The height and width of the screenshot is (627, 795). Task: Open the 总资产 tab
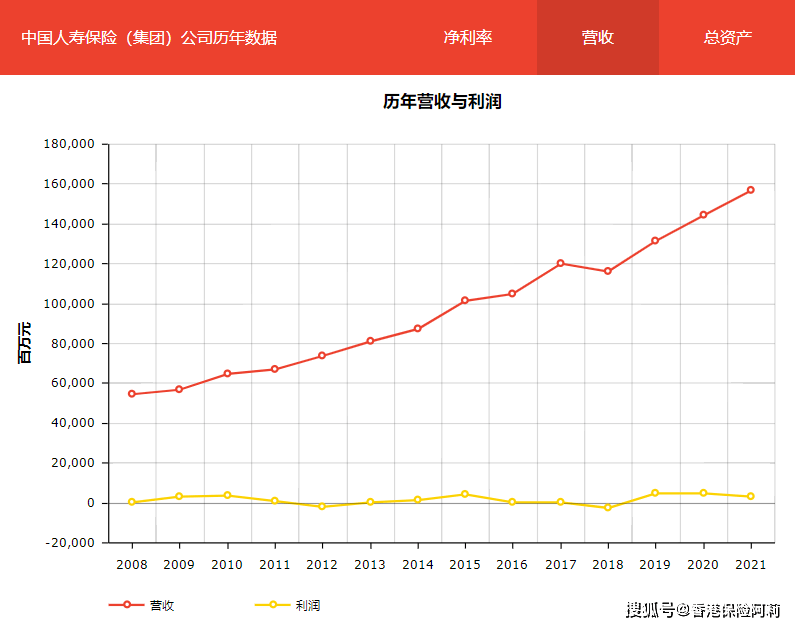click(728, 38)
